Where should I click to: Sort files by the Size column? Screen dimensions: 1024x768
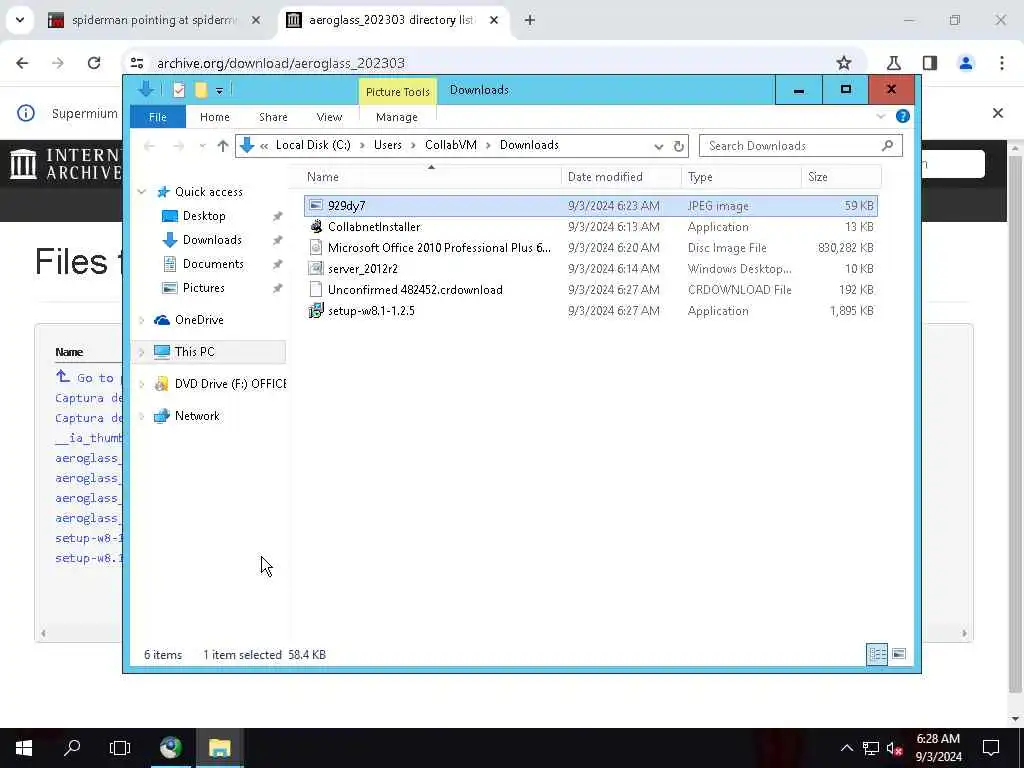[x=841, y=176]
